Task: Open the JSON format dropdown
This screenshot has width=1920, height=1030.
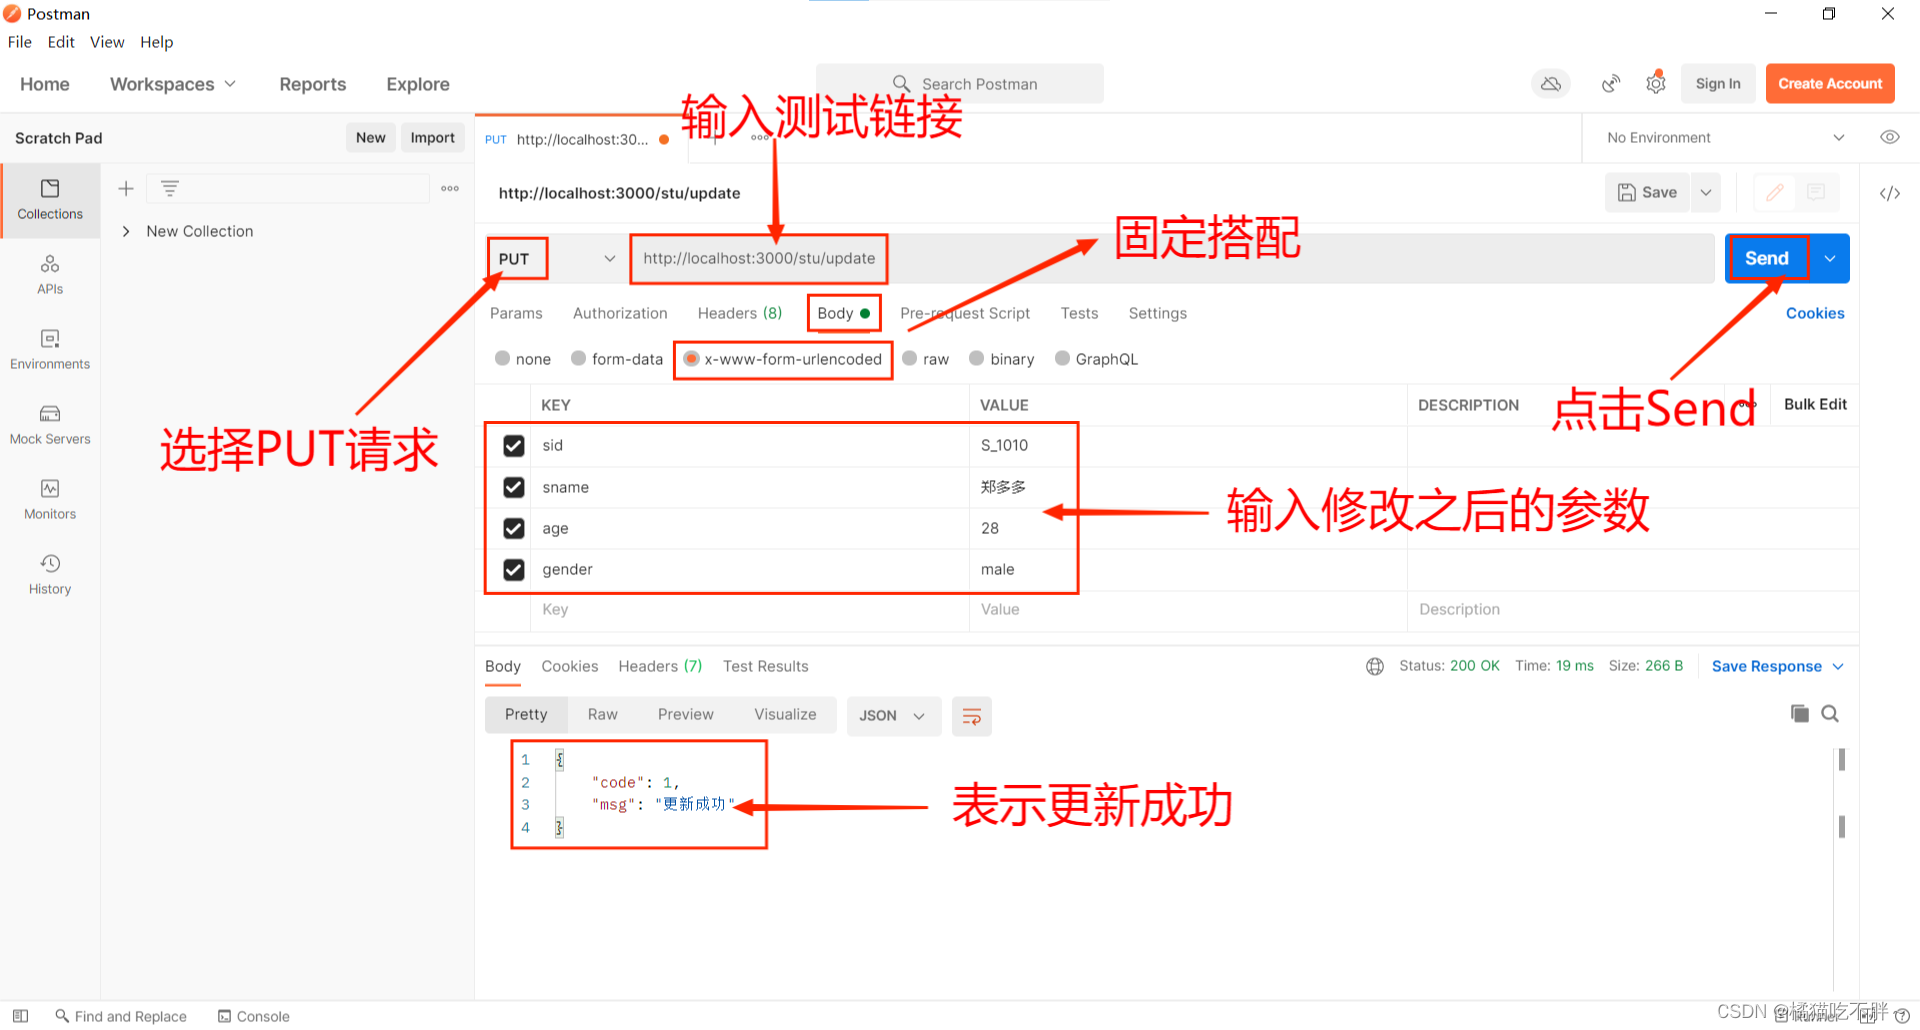Action: [893, 716]
